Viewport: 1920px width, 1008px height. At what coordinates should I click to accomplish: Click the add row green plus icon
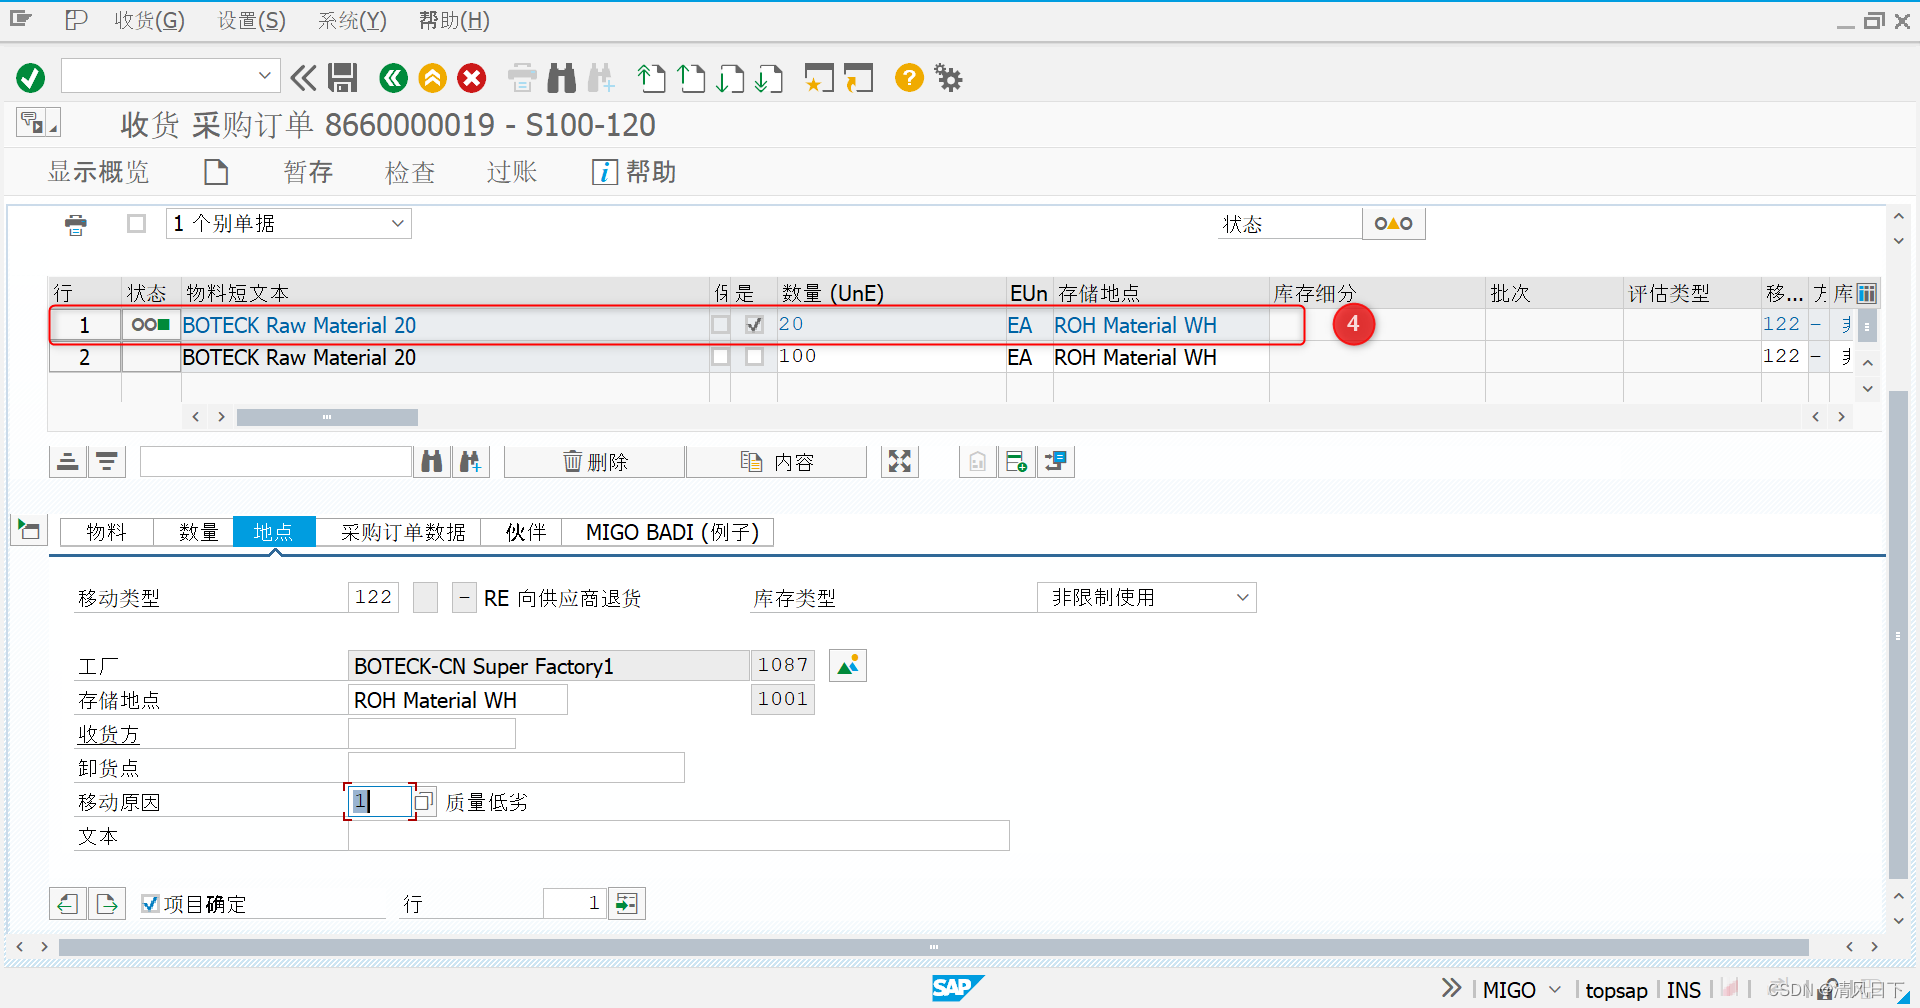tap(1017, 461)
